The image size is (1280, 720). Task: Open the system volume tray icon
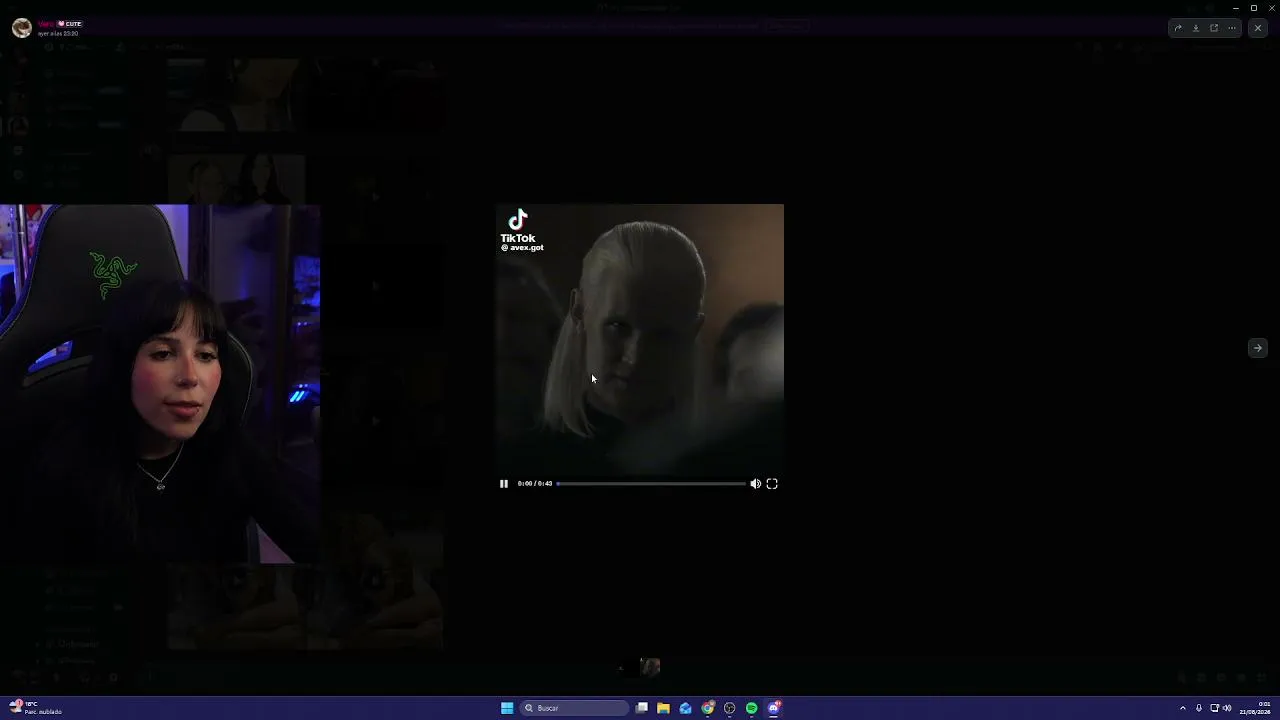(x=1227, y=708)
